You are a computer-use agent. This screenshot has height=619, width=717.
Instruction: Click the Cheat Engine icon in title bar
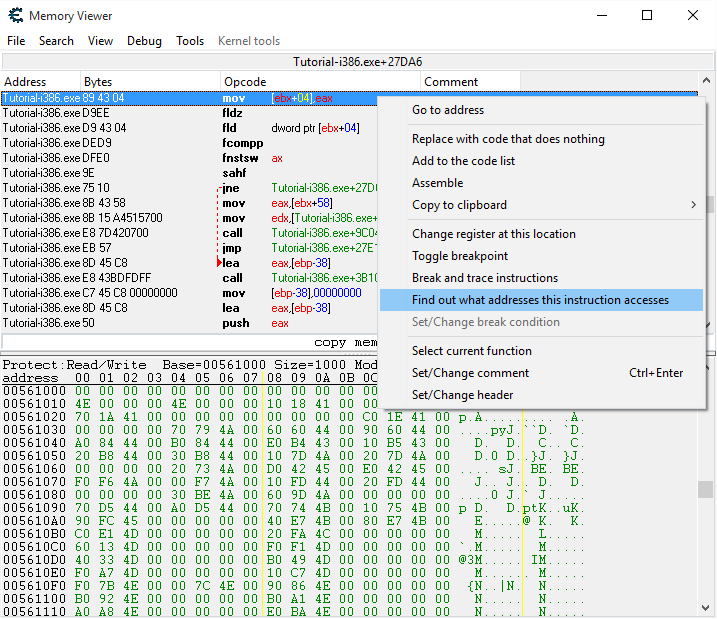pos(14,15)
